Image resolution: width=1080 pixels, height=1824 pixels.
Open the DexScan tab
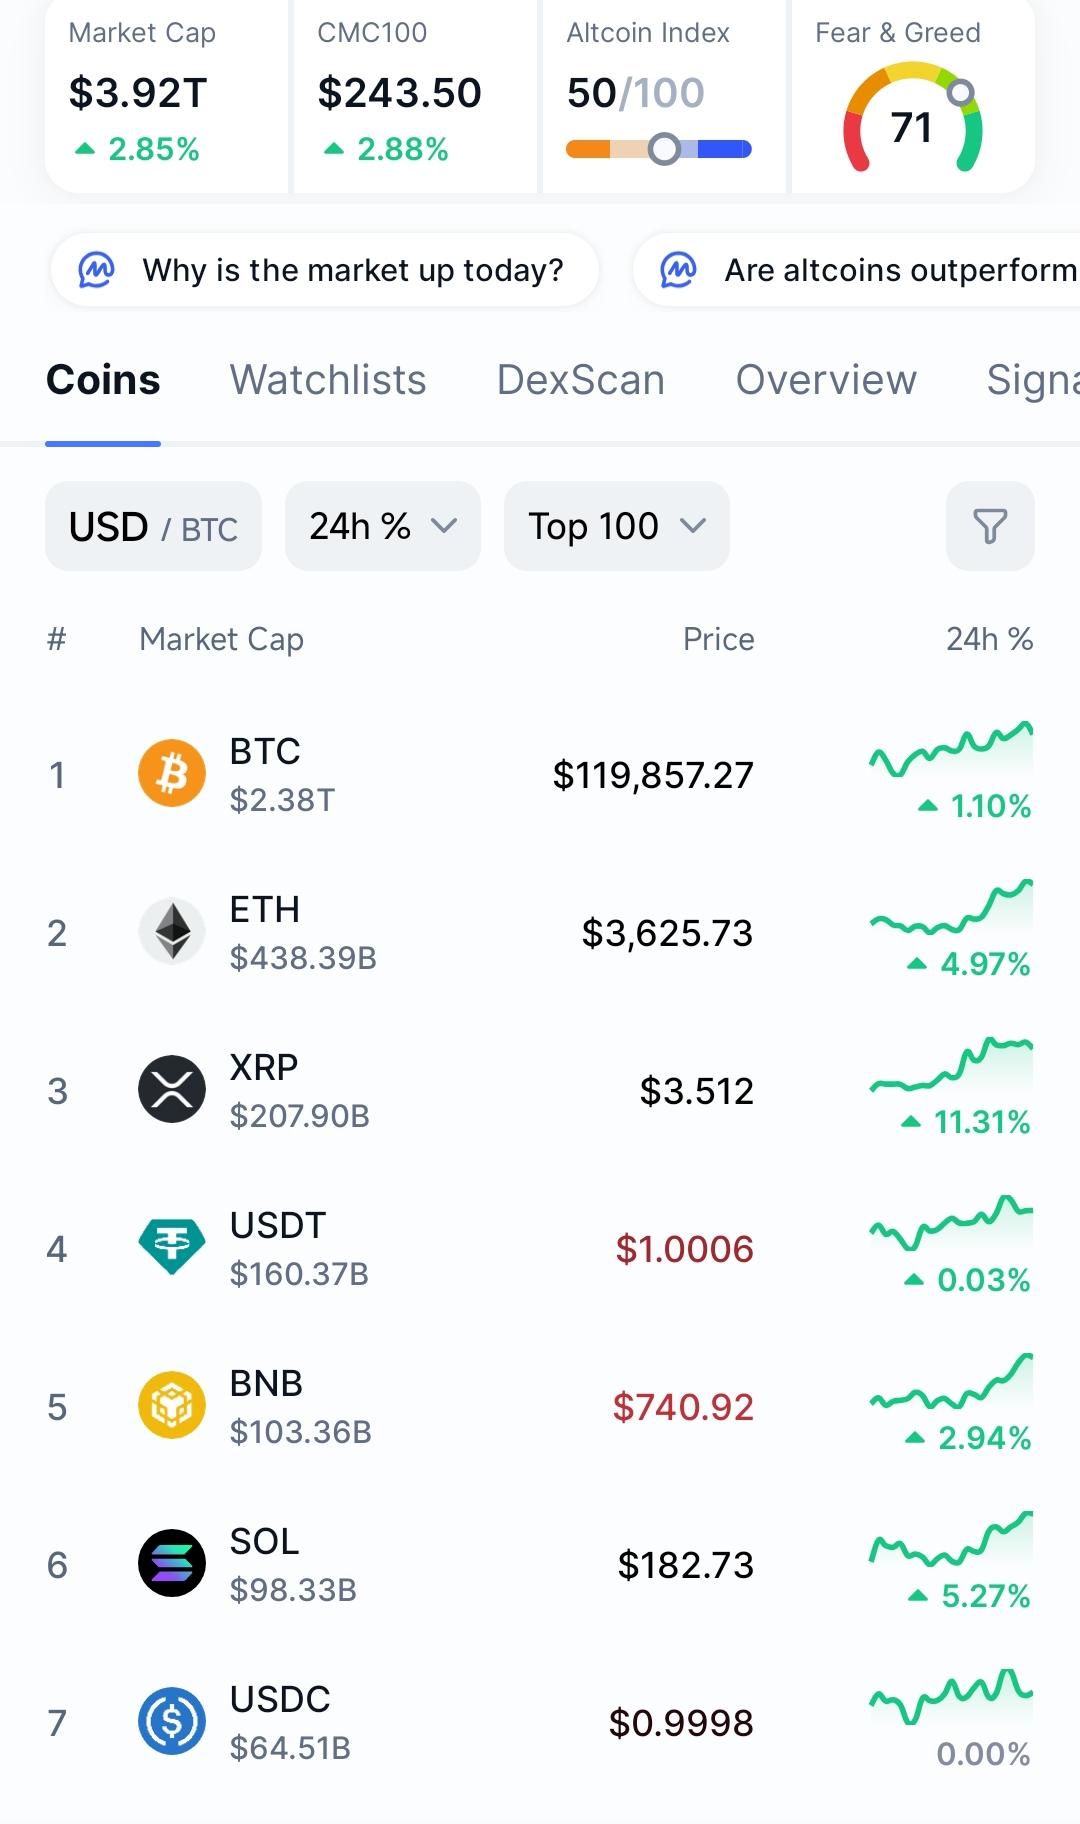click(581, 380)
